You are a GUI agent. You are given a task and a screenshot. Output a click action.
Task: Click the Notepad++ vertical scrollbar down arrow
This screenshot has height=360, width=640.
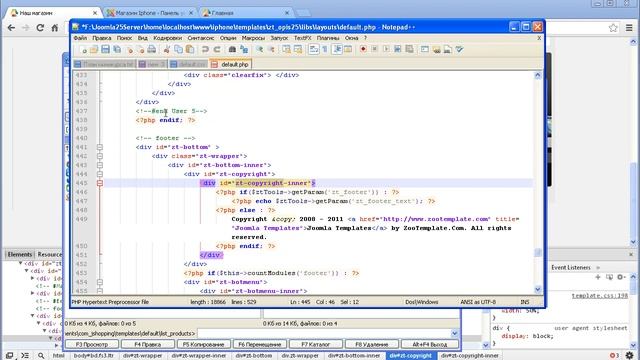tap(538, 289)
